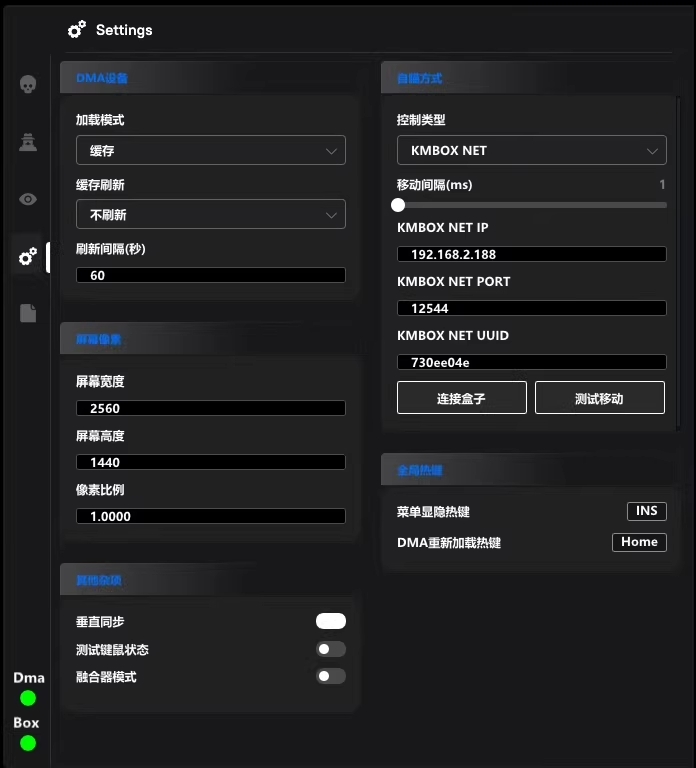Click the KMBOX NET IP input field

click(x=531, y=254)
